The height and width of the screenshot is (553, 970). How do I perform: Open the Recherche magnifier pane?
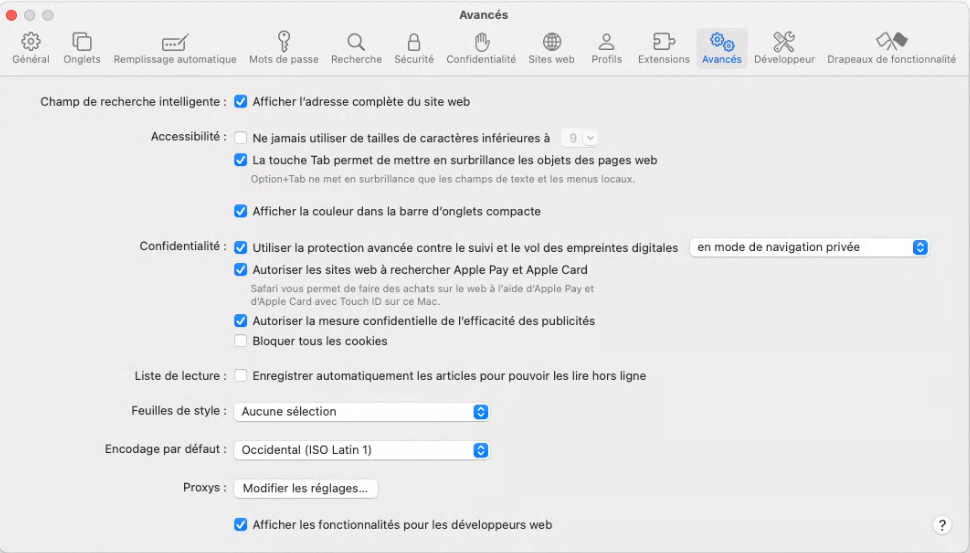(x=356, y=48)
